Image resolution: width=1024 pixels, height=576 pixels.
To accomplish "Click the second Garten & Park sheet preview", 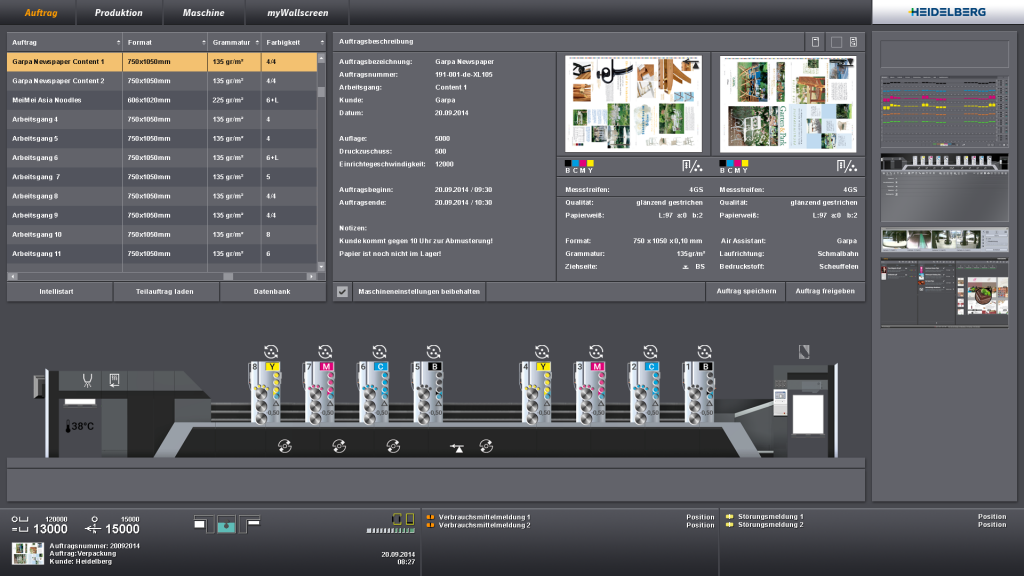I will point(788,104).
